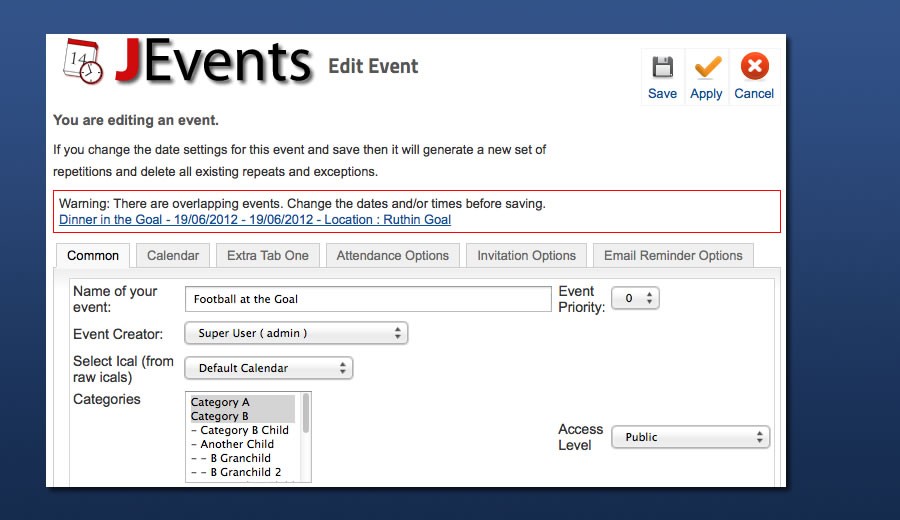Switch to the Common tab
The height and width of the screenshot is (520, 900).
[93, 256]
